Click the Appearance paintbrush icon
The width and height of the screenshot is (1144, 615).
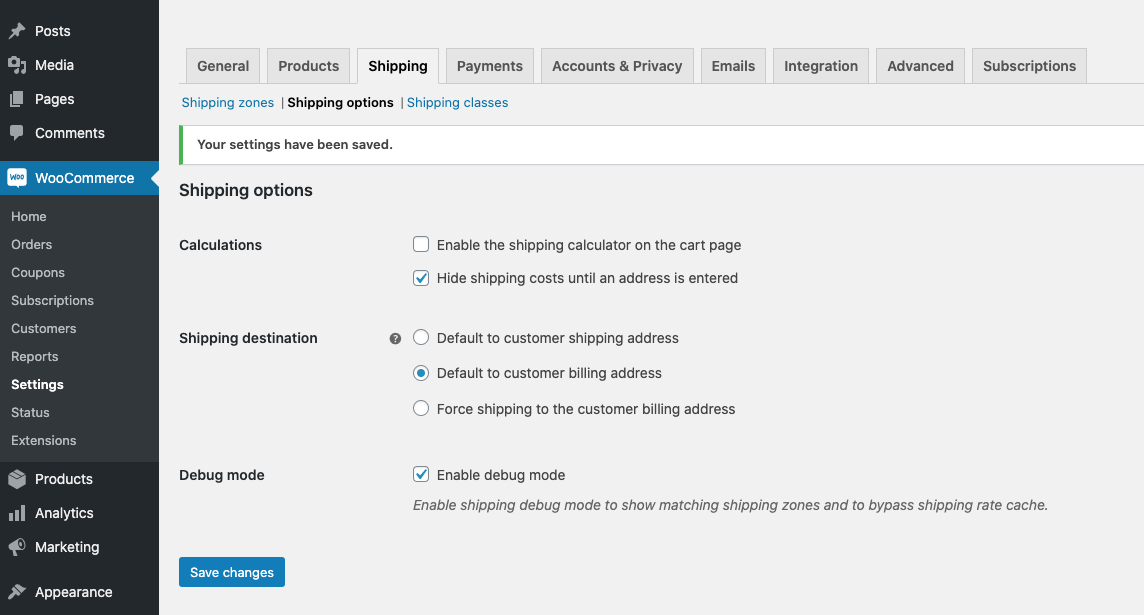coord(17,592)
